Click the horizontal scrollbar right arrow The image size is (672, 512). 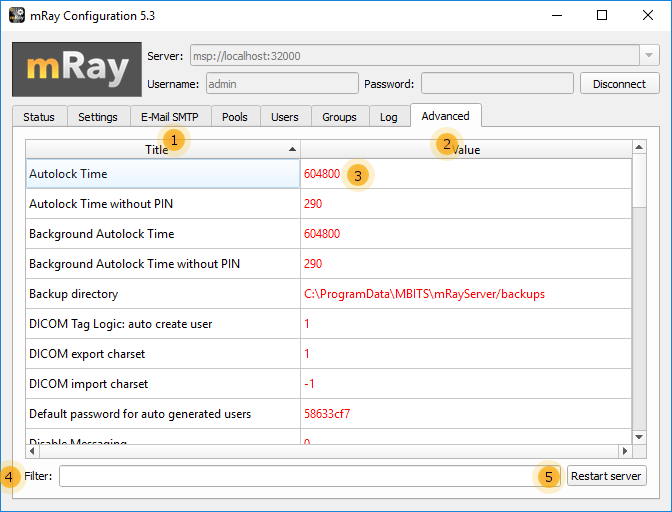[x=625, y=451]
